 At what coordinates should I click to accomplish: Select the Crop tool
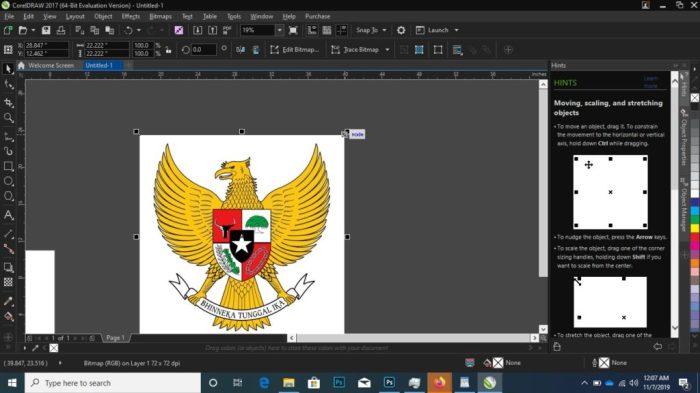coord(8,102)
